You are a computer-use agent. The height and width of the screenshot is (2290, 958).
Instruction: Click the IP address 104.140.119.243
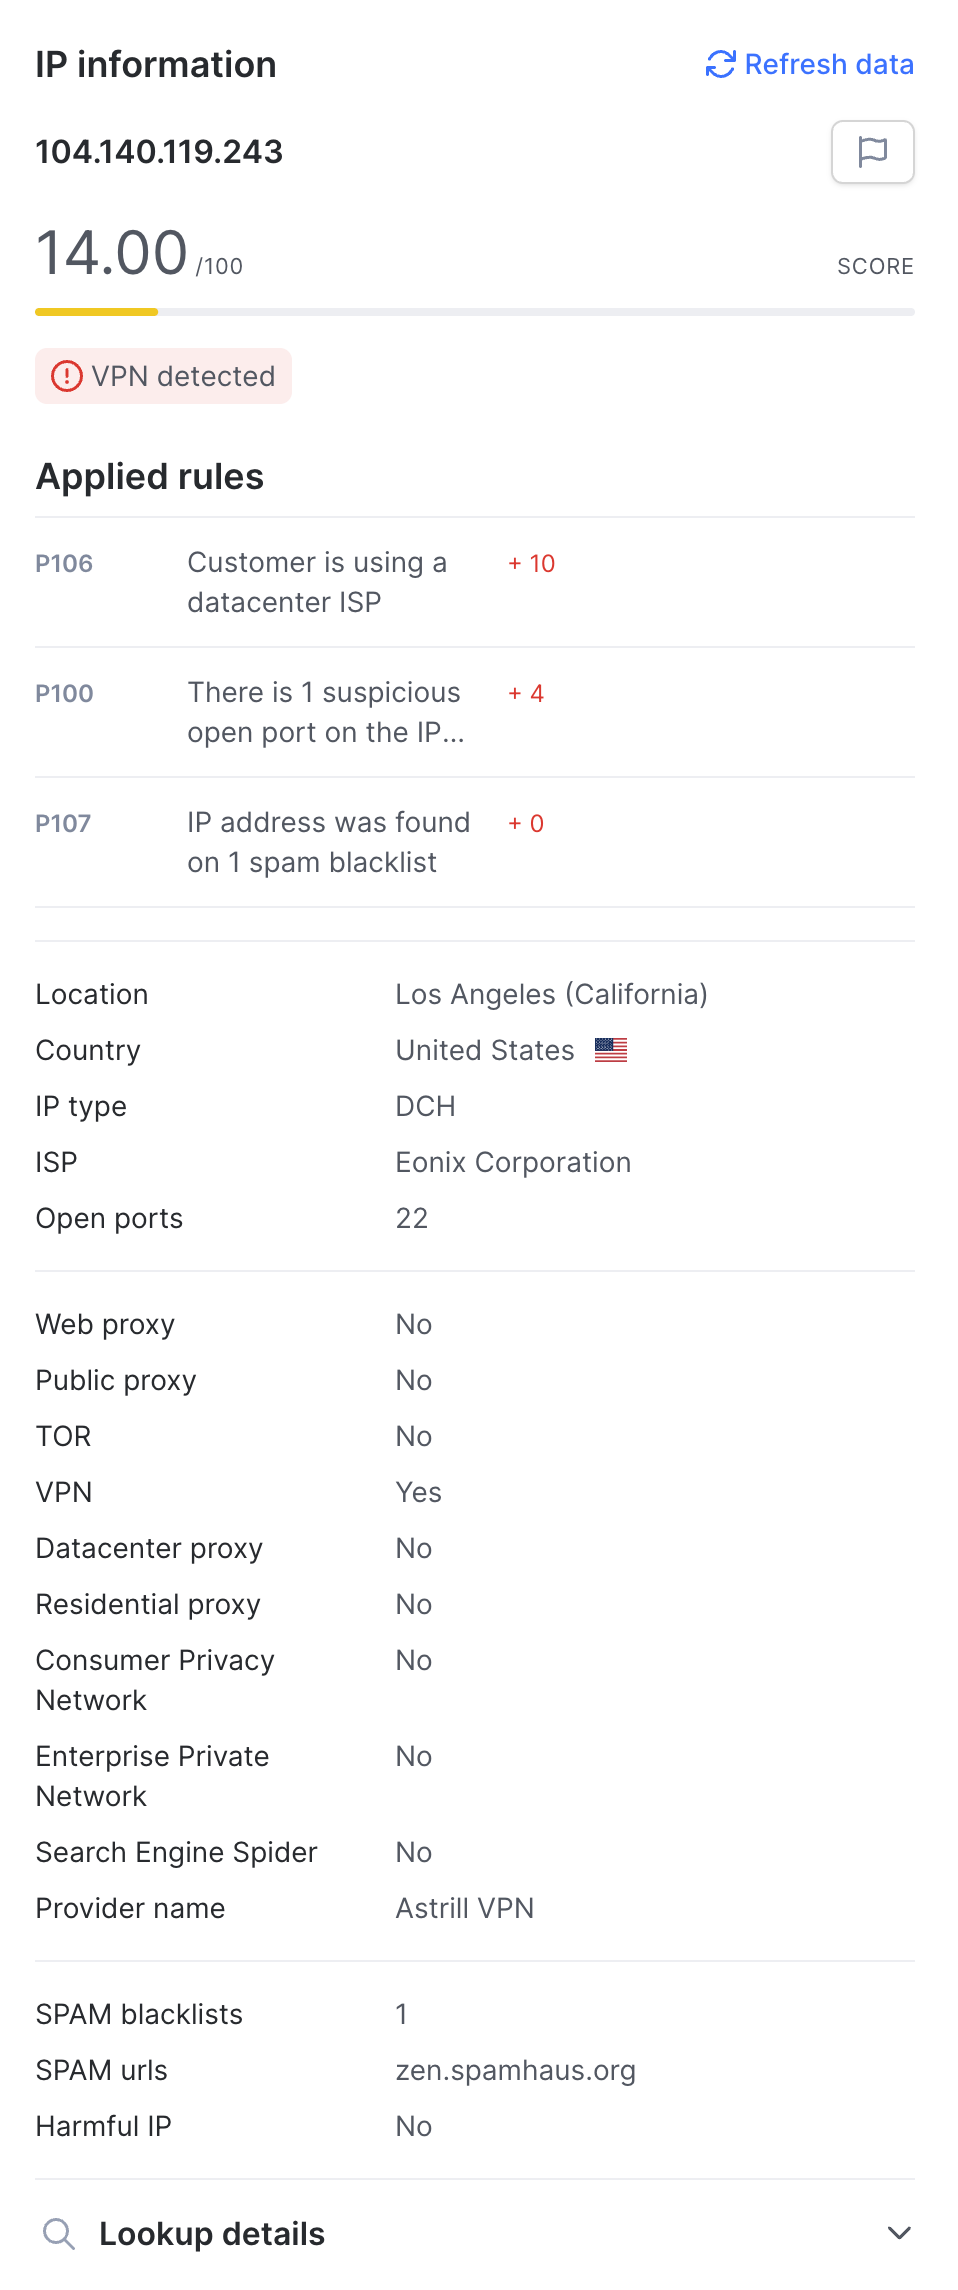tap(159, 152)
